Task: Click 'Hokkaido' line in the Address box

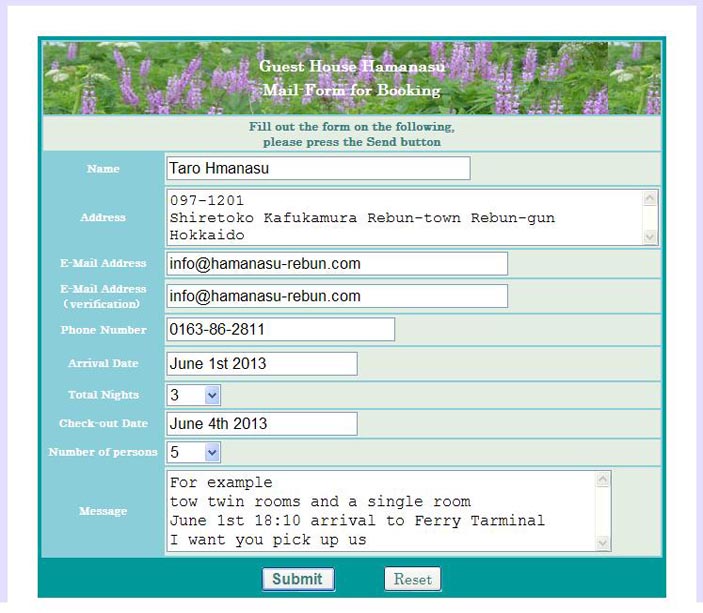Action: [x=207, y=235]
